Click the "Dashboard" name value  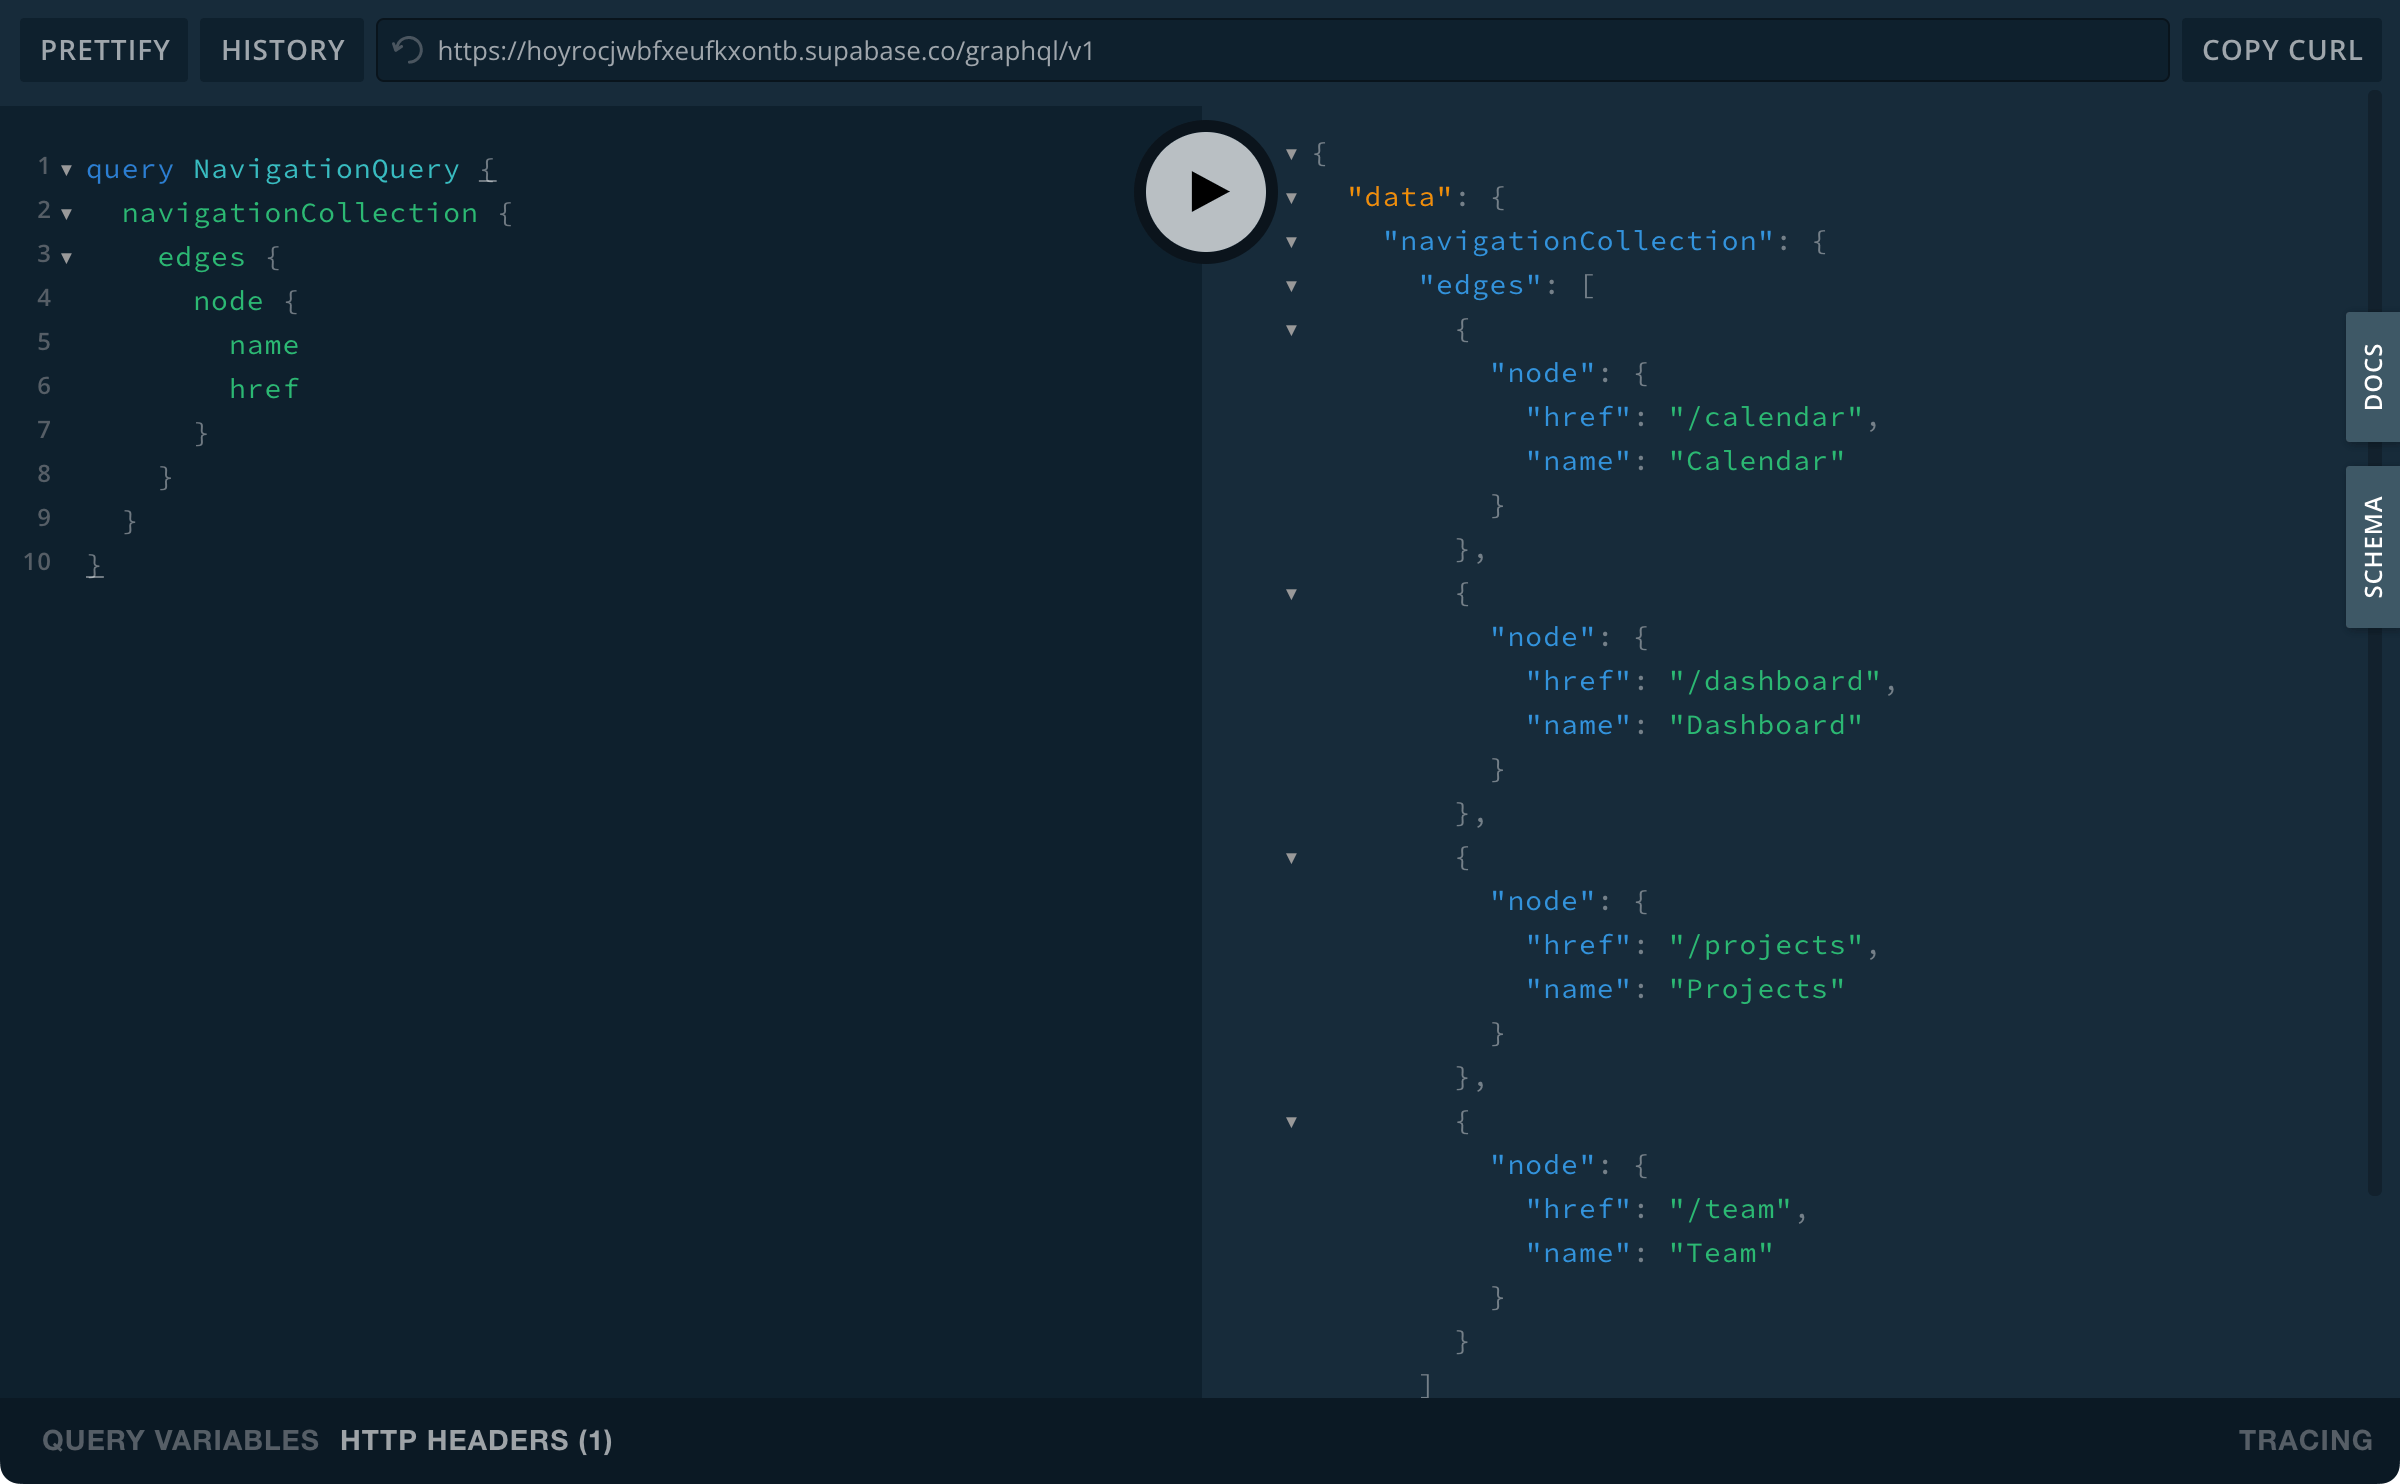1765,725
